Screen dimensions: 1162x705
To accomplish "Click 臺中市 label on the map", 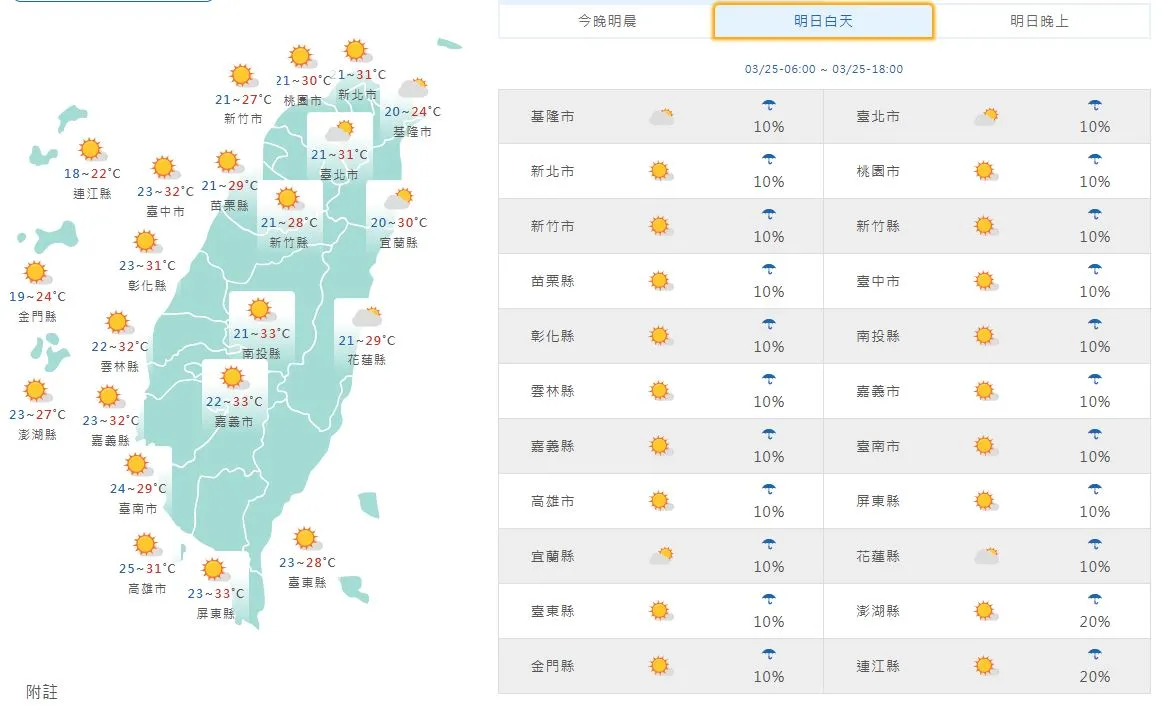I will click(165, 211).
